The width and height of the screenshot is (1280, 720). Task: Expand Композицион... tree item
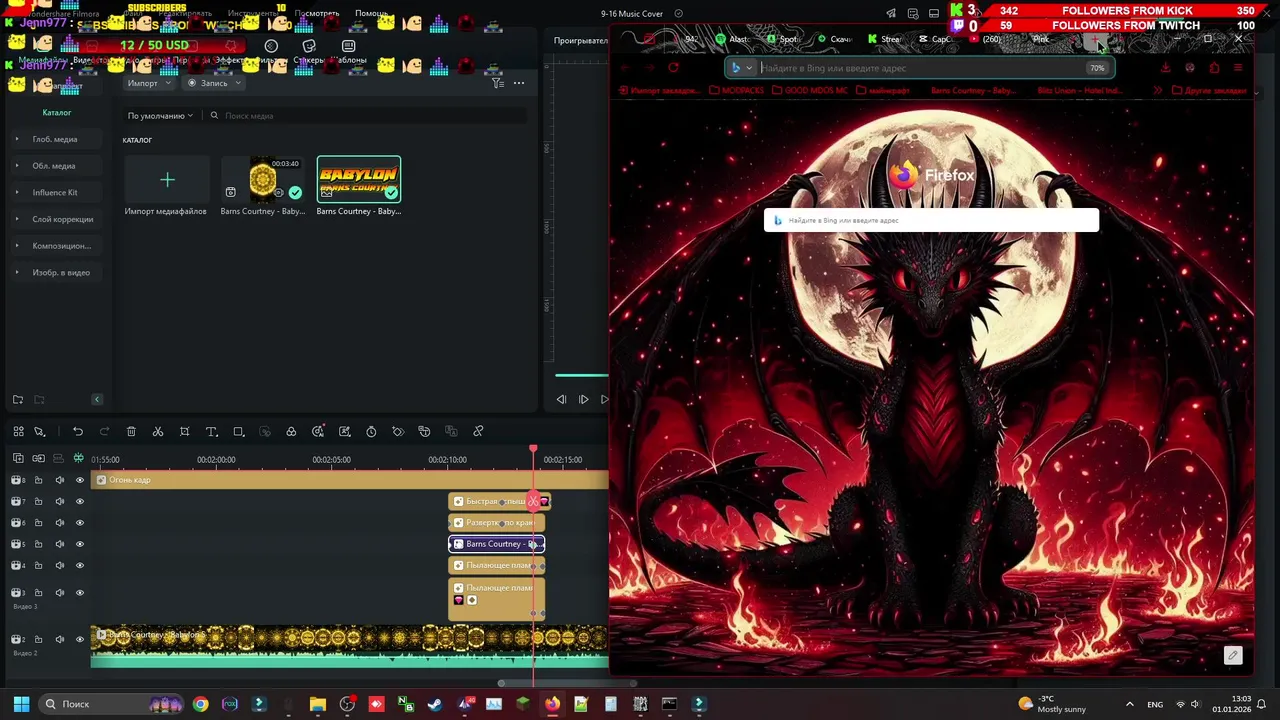tap(17, 246)
